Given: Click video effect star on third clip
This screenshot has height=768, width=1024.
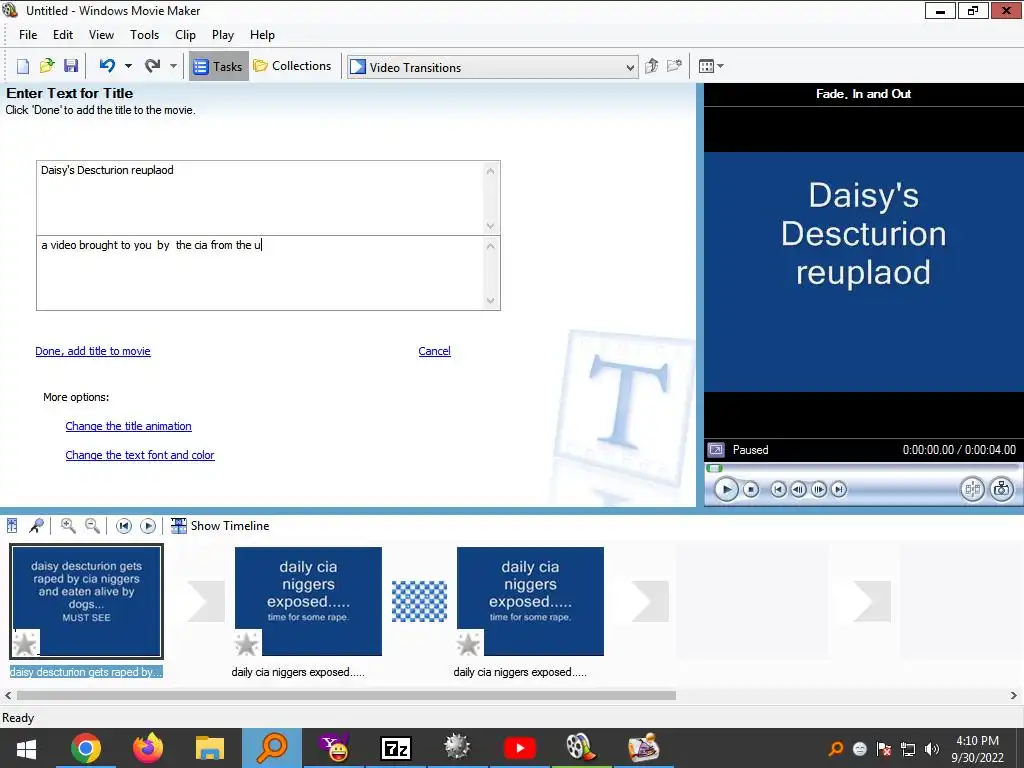Looking at the screenshot, I should pyautogui.click(x=470, y=643).
